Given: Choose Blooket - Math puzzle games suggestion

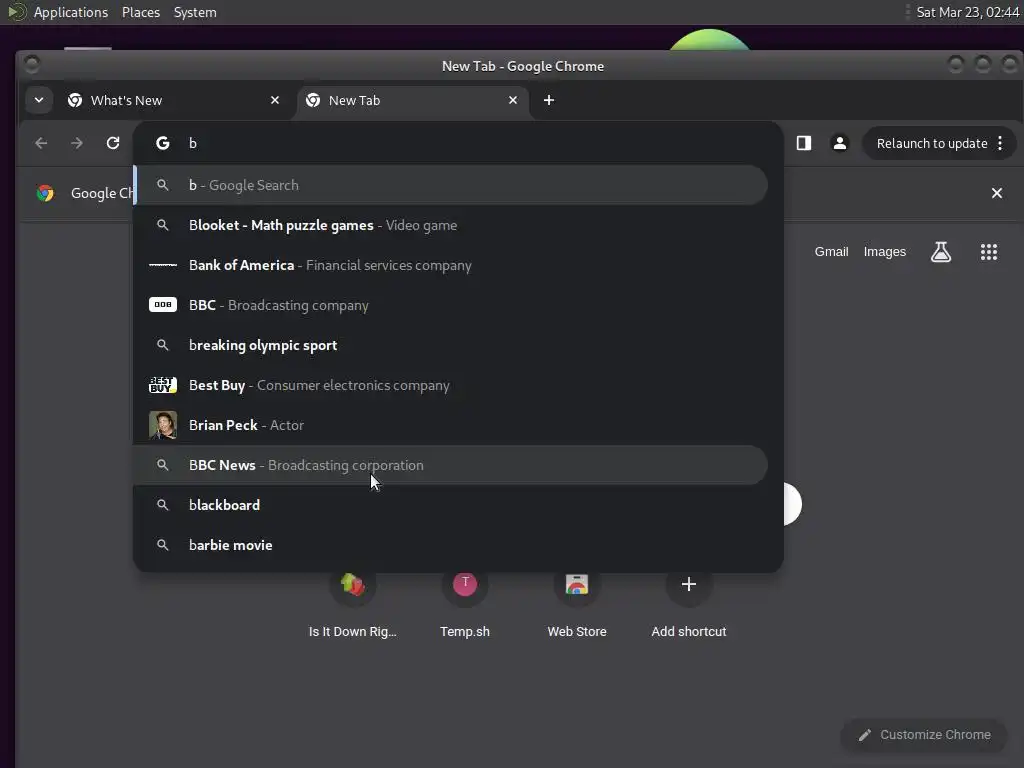Looking at the screenshot, I should click(451, 225).
